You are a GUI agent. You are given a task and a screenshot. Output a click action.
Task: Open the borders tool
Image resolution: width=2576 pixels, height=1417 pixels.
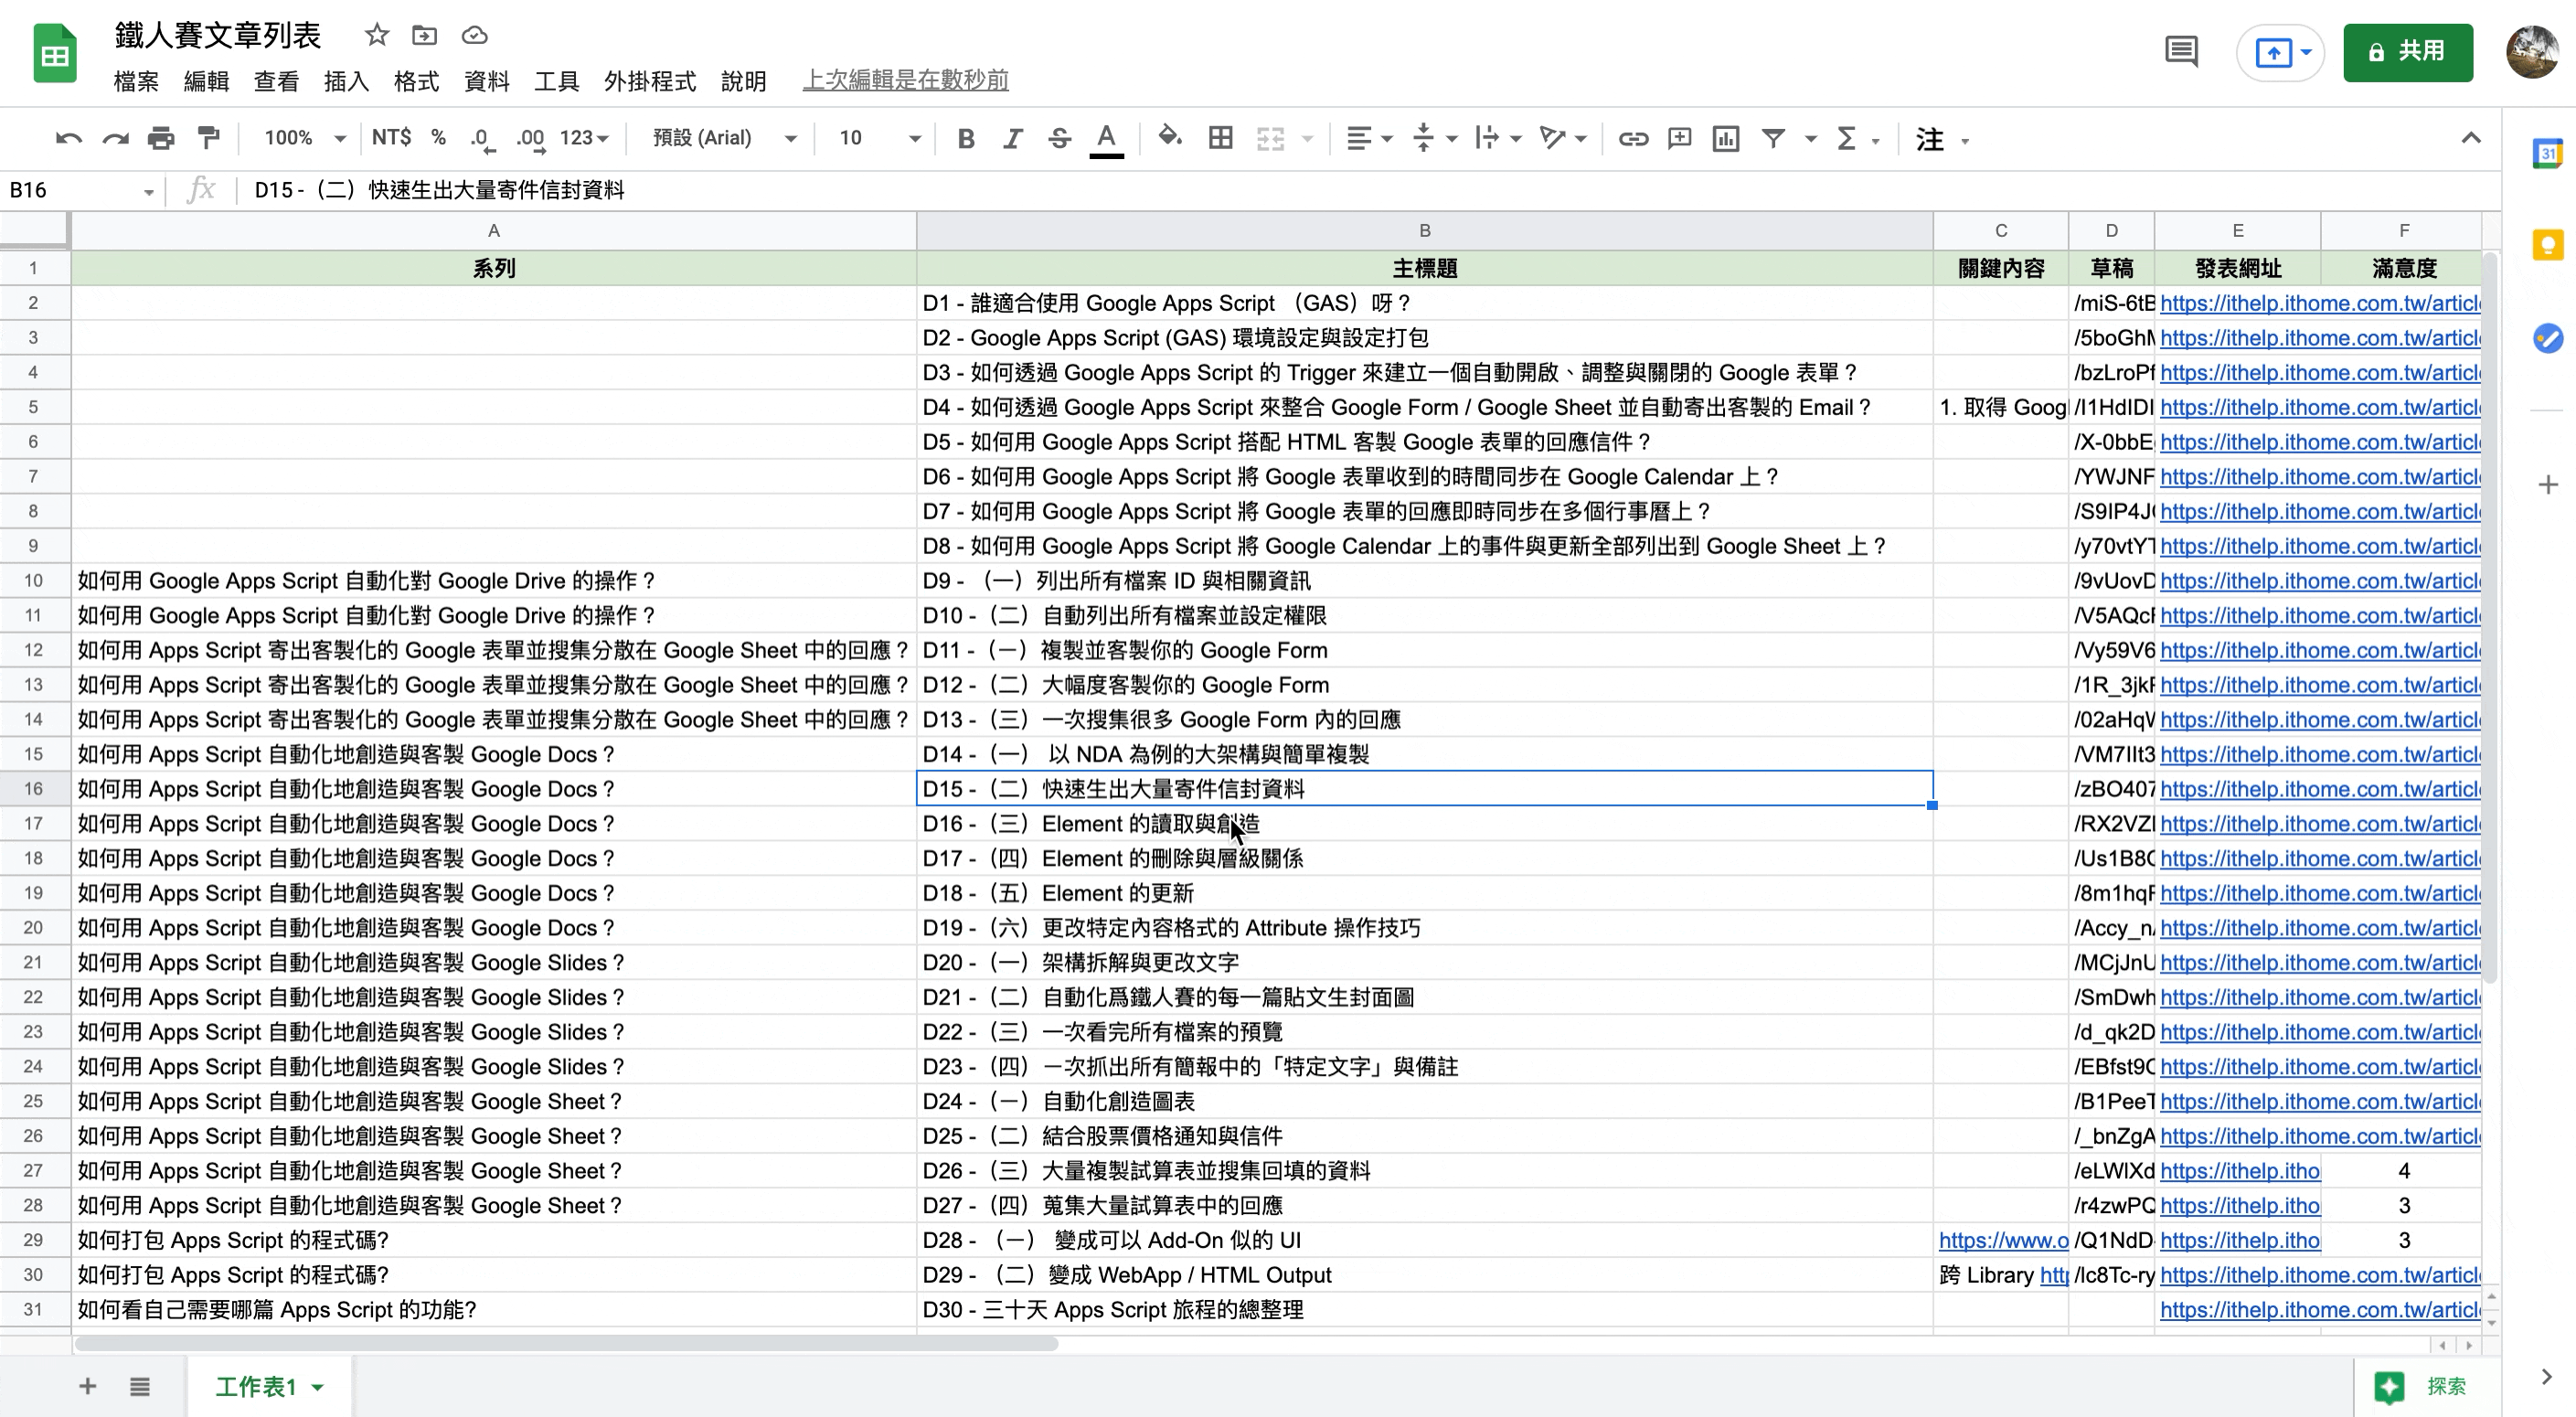1220,138
